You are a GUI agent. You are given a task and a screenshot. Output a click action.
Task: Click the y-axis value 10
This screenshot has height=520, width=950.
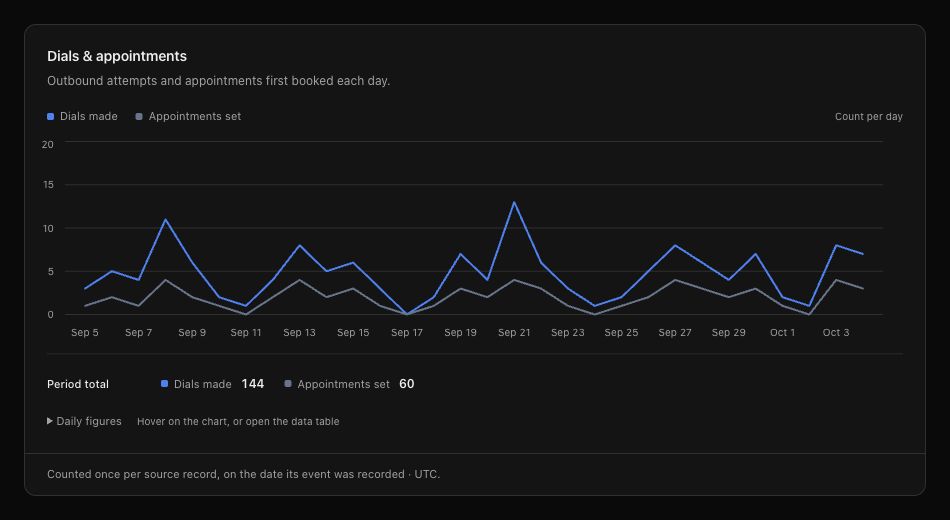point(48,228)
